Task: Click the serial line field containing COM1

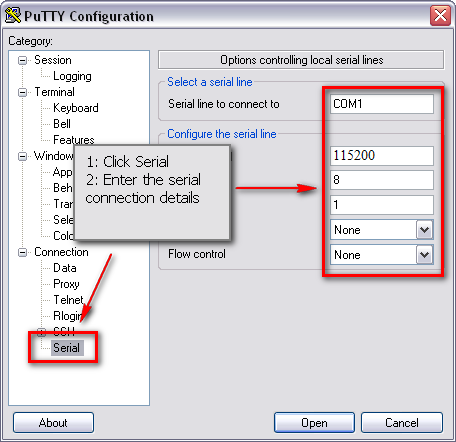Action: (382, 104)
